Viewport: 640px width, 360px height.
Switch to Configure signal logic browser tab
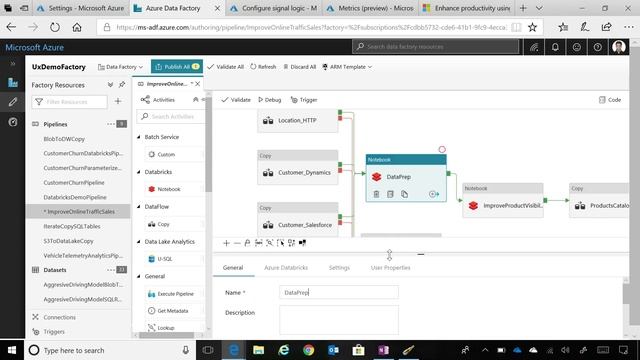point(273,8)
